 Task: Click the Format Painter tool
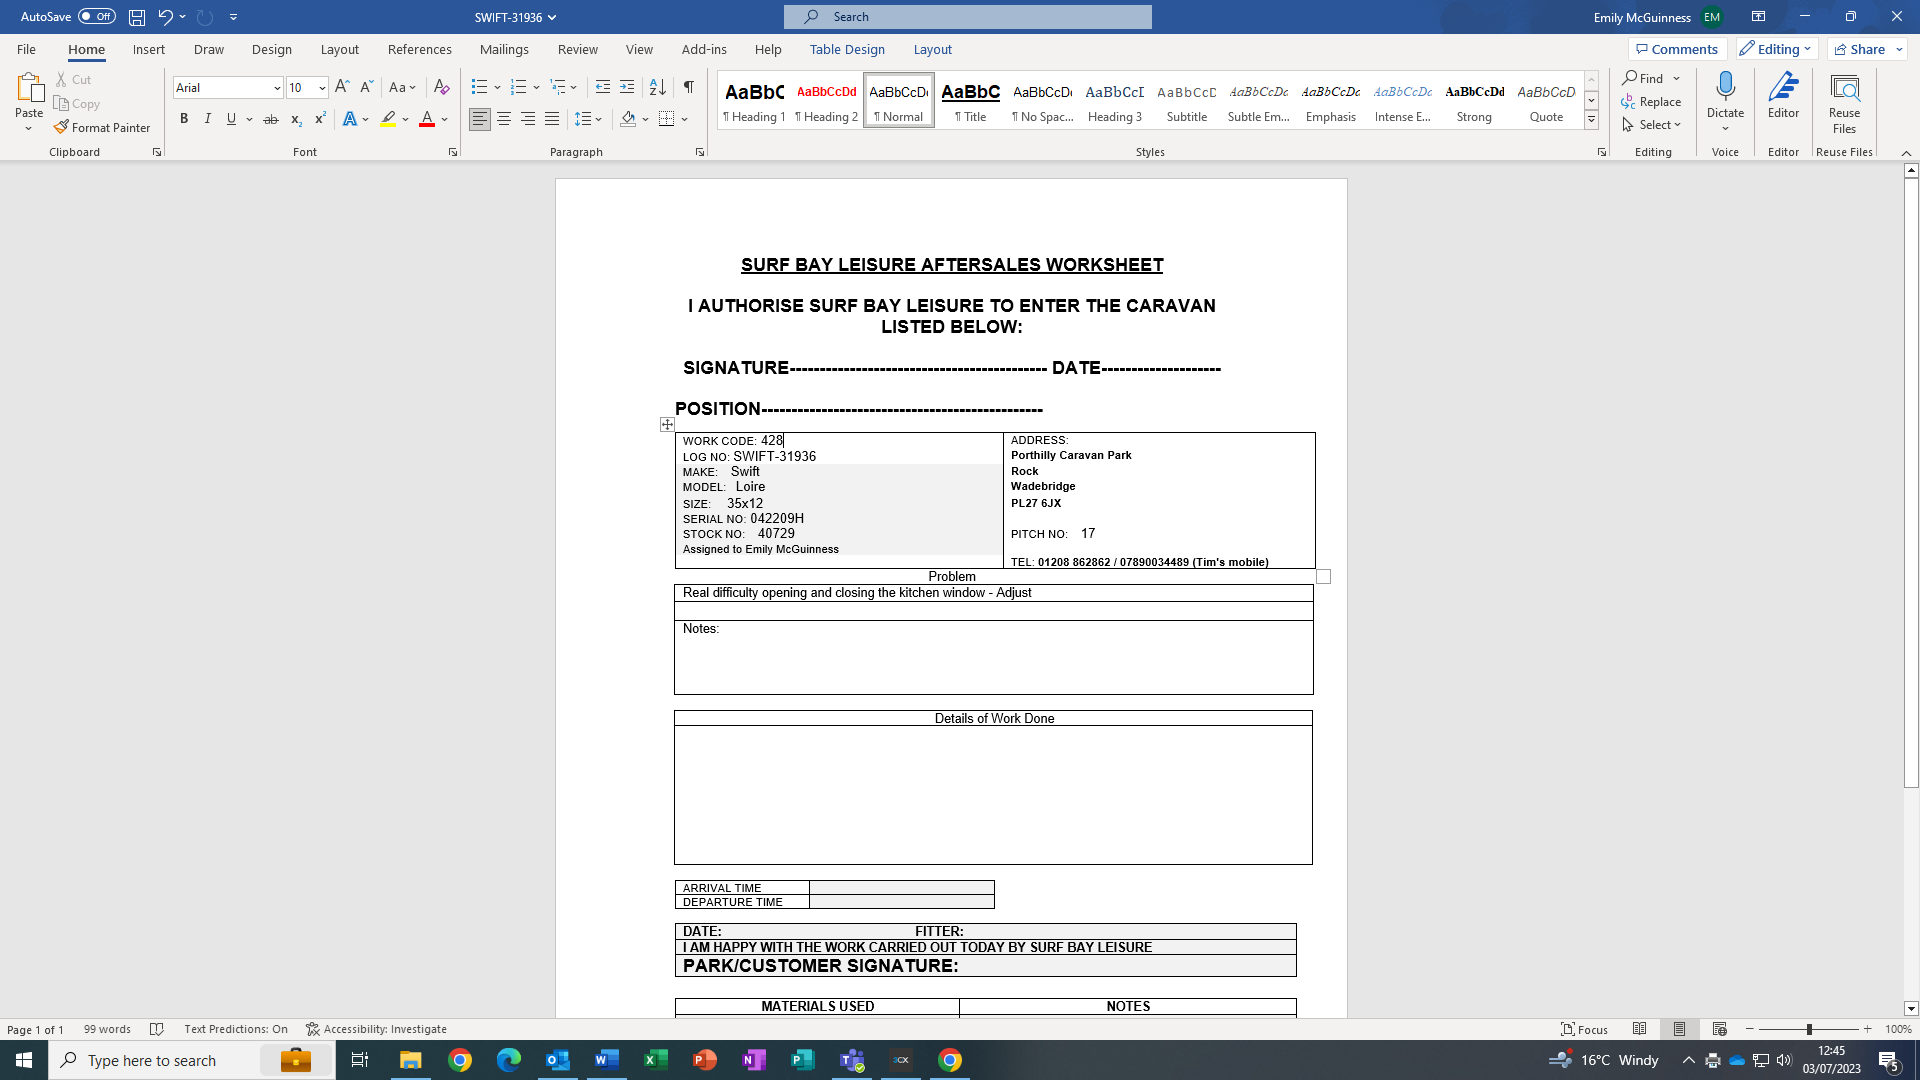[x=102, y=127]
